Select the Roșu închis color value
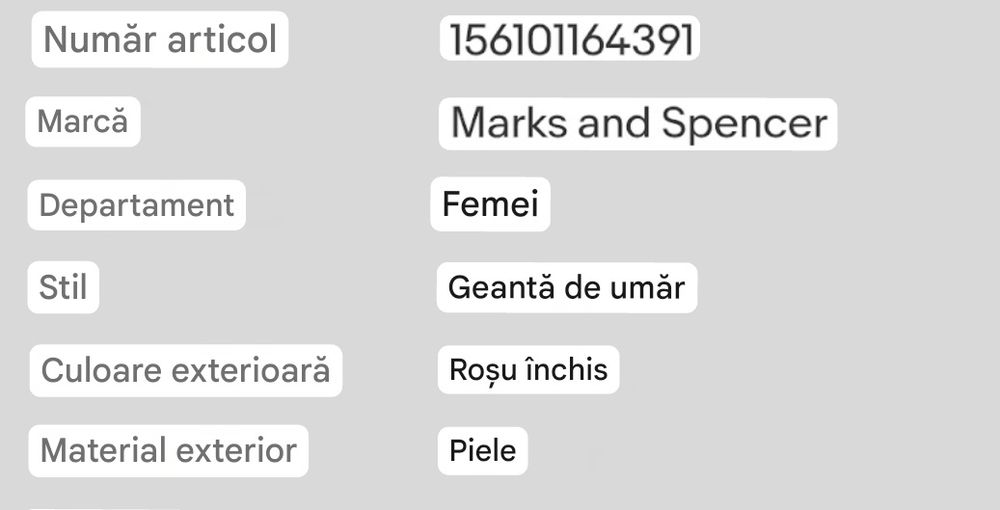 (528, 370)
